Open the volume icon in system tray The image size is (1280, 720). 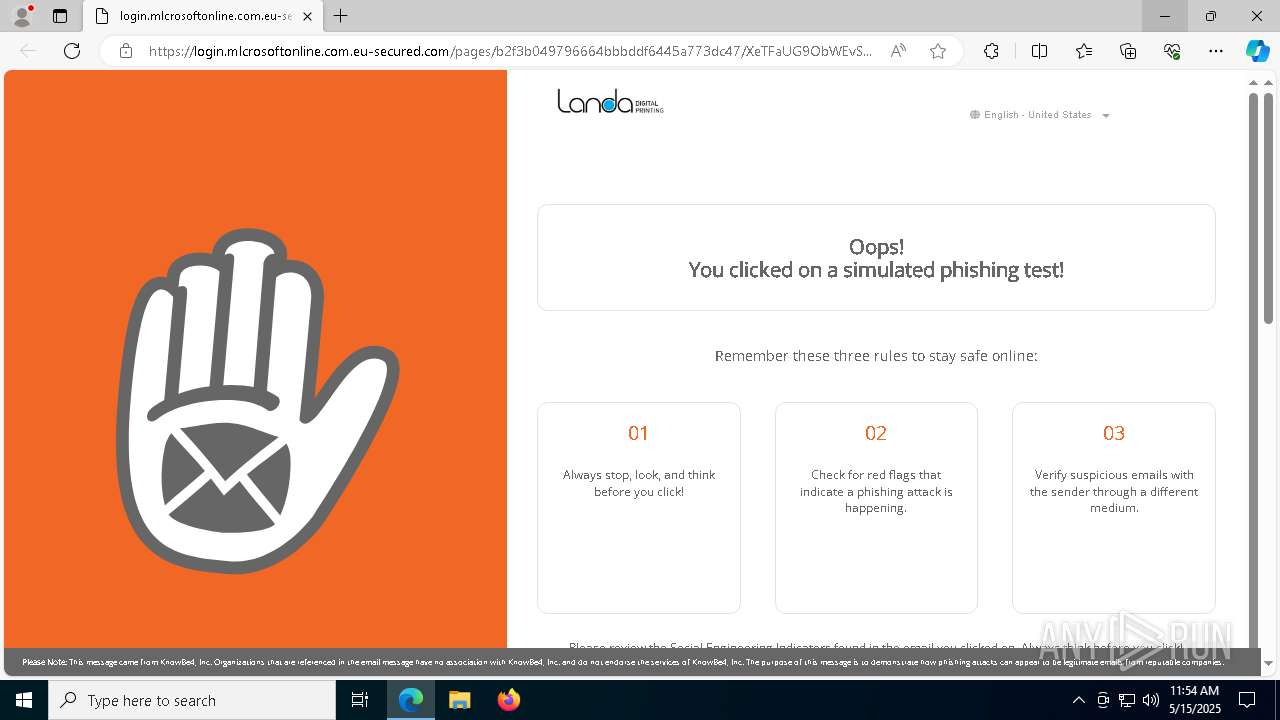(x=1151, y=700)
